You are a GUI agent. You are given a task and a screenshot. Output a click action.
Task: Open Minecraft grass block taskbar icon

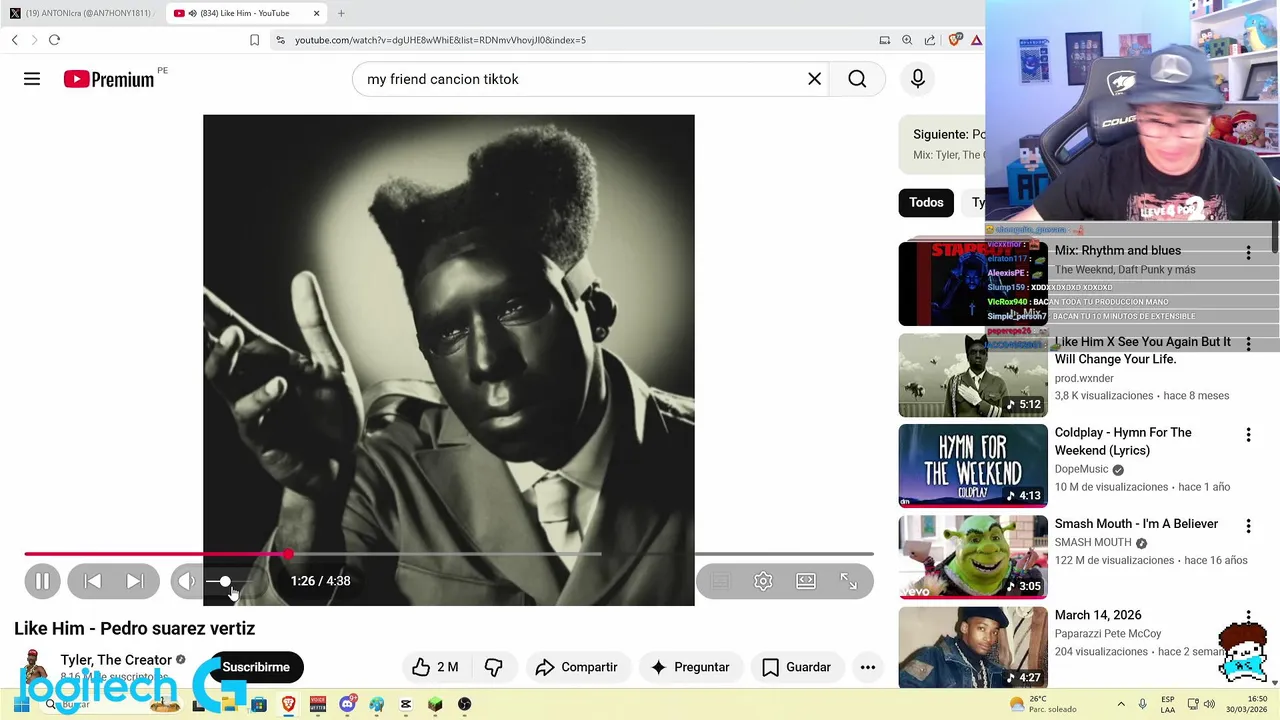[x=435, y=704]
